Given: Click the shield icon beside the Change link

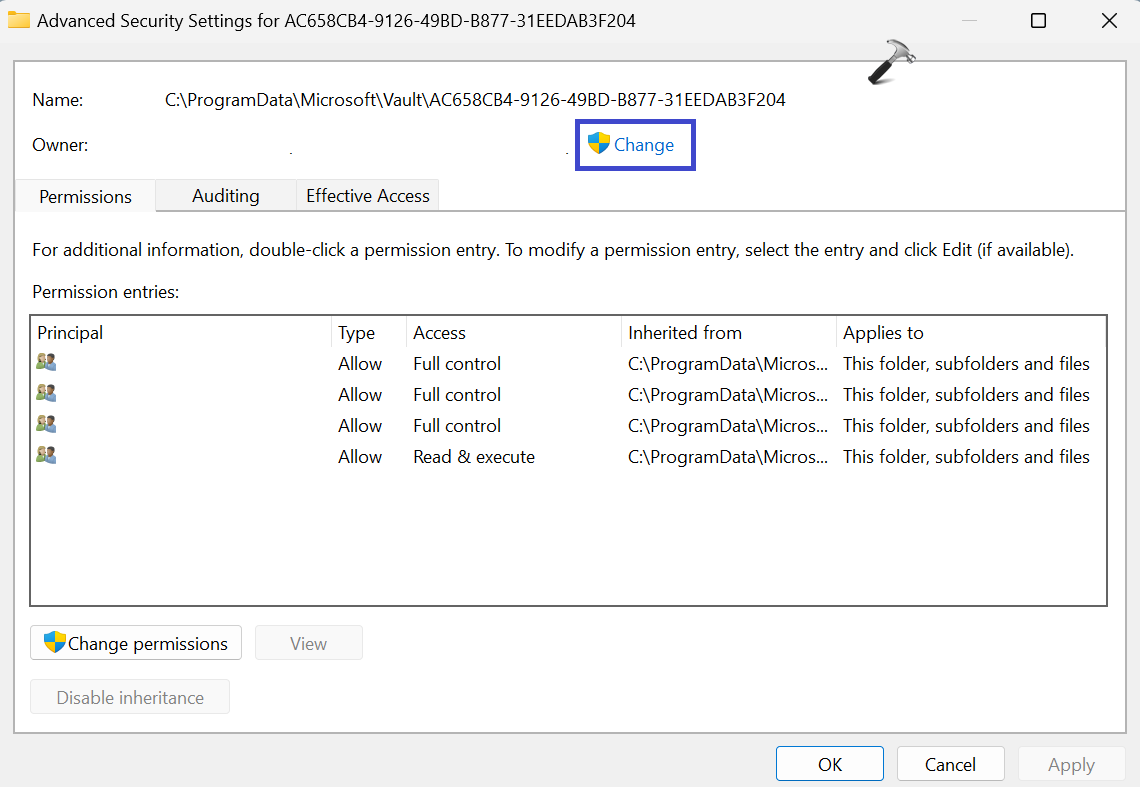Looking at the screenshot, I should tap(599, 144).
